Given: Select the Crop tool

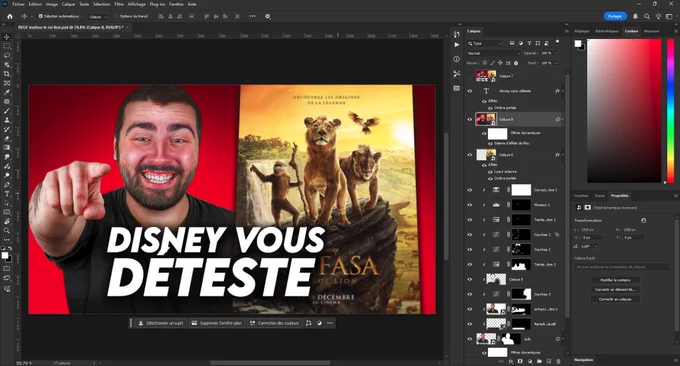Looking at the screenshot, I should [7, 74].
